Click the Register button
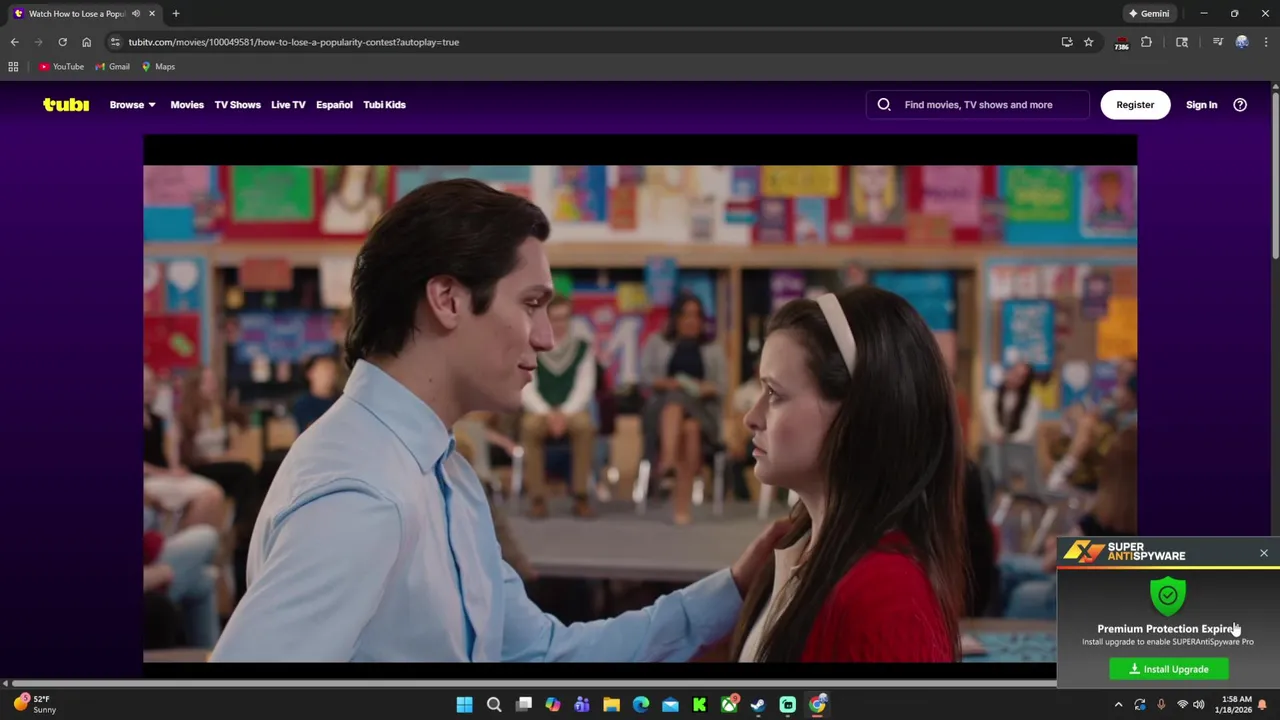This screenshot has width=1280, height=720. point(1135,104)
